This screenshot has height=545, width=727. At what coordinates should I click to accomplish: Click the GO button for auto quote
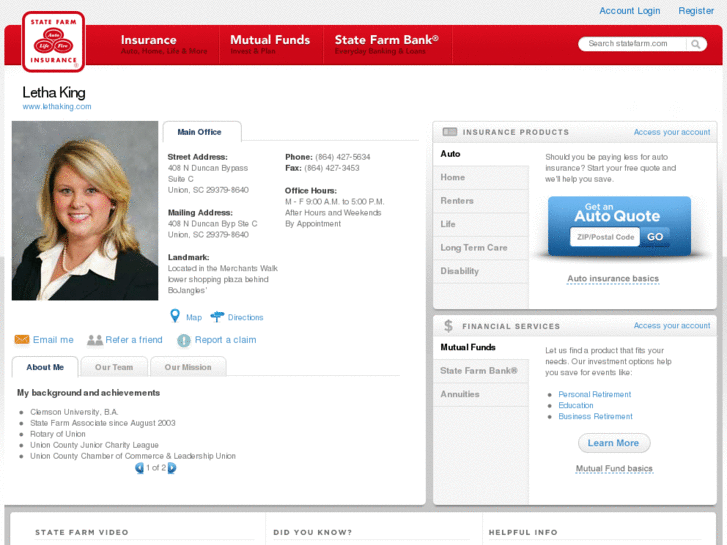[655, 237]
